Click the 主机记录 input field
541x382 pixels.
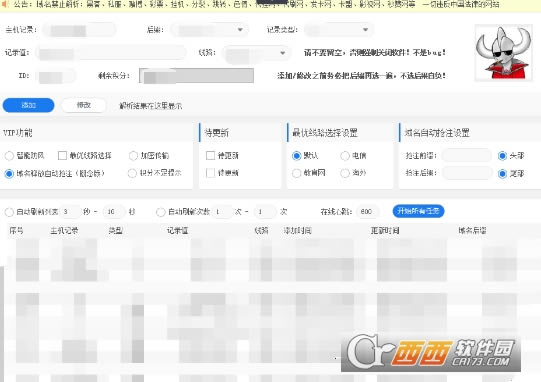coord(79,30)
